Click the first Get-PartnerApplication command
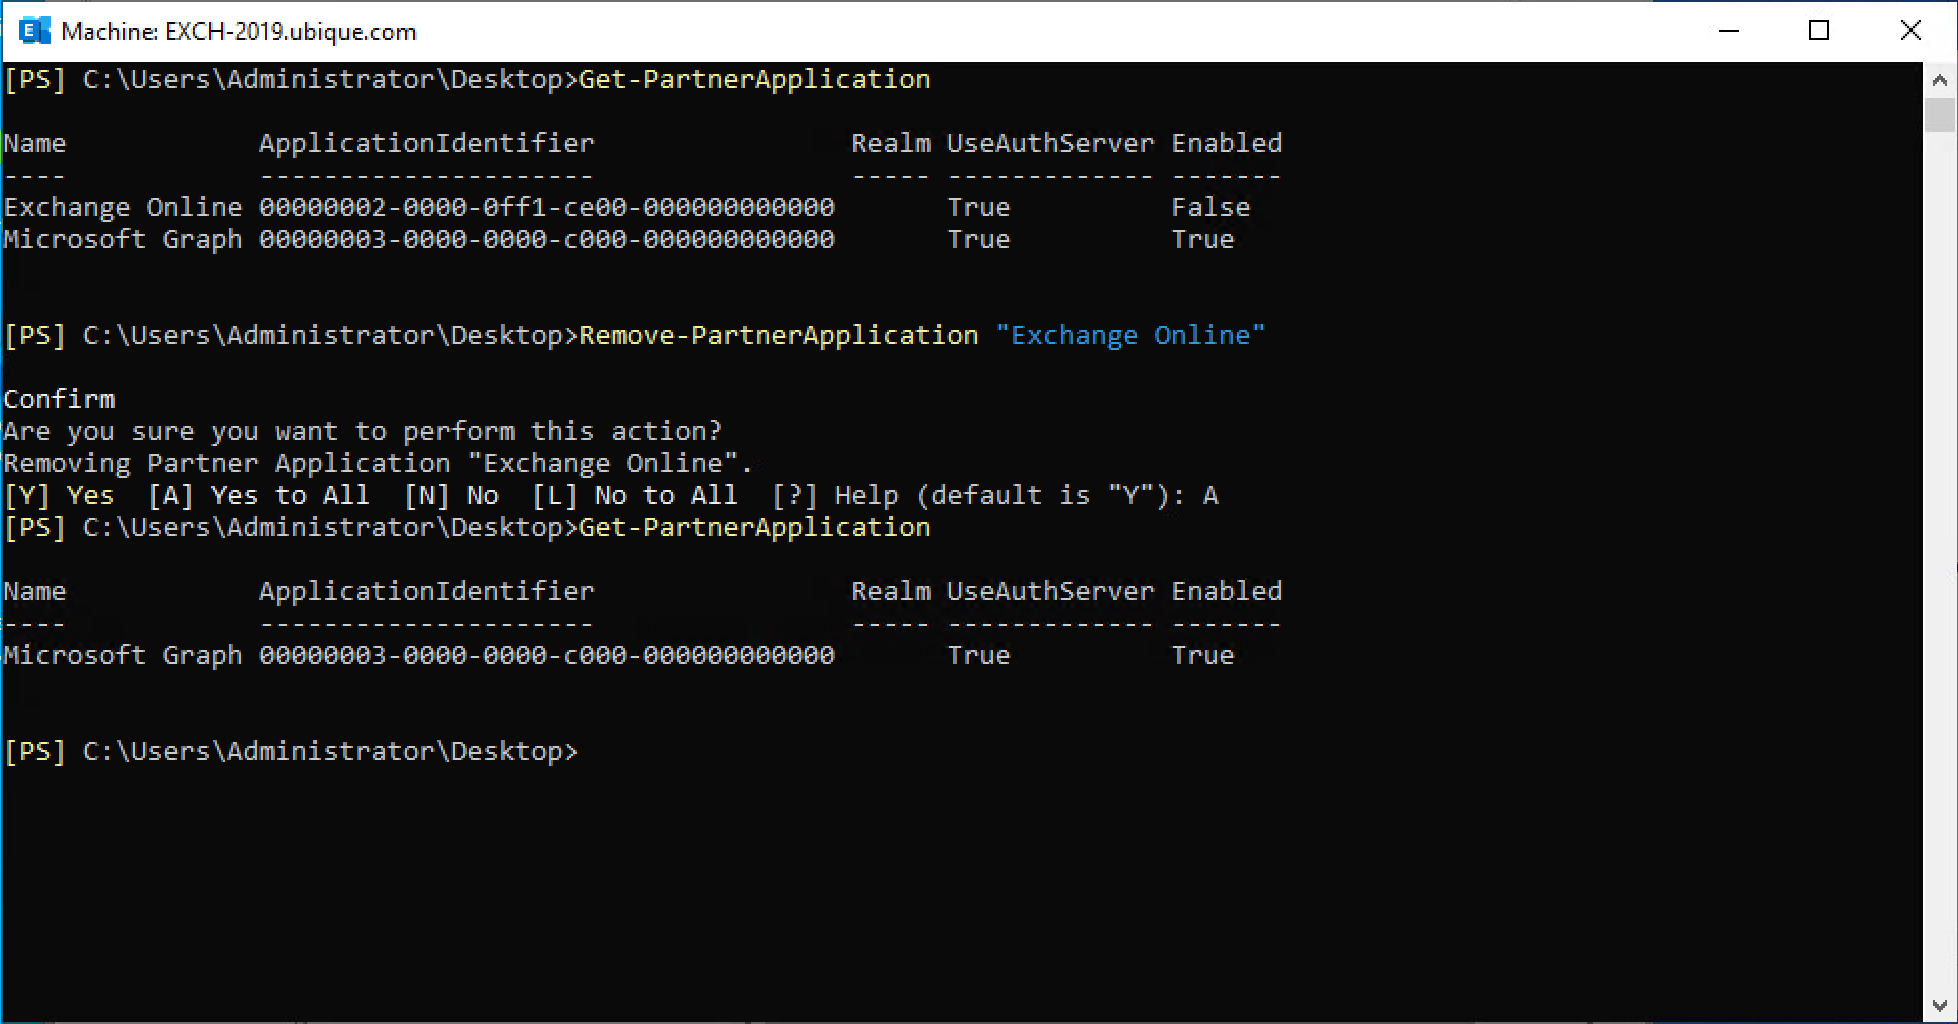Viewport: 1958px width, 1024px height. coord(755,80)
